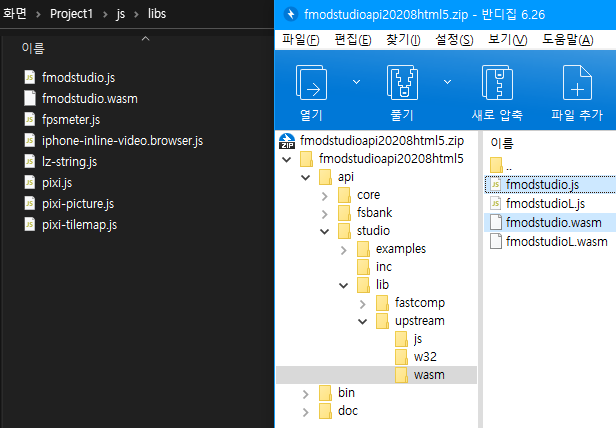
Task: Select the examples folder in tree
Action: [x=401, y=249]
